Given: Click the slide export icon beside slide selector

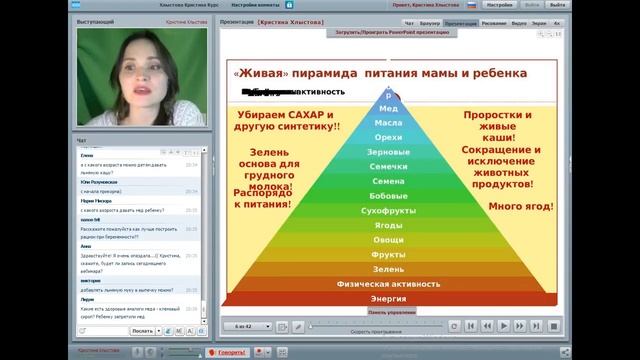Looking at the screenshot, I should (x=282, y=327).
